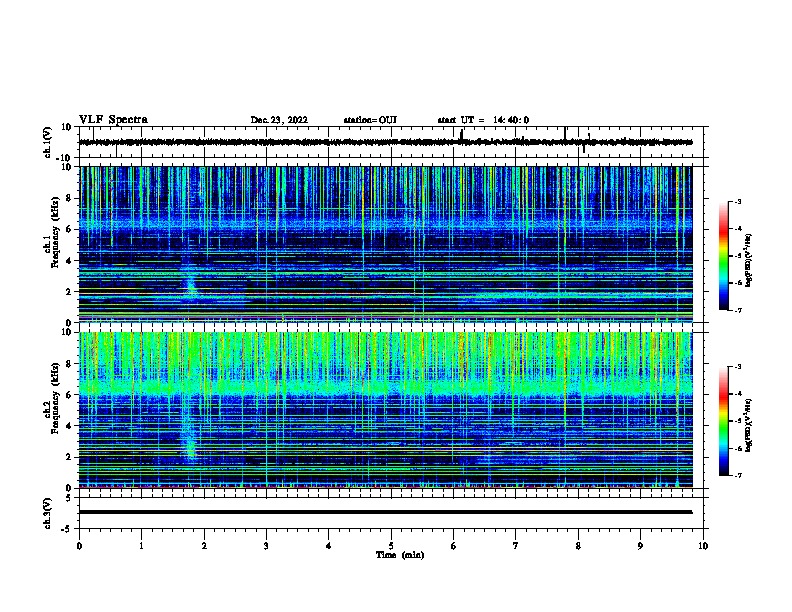Click time axis tick label "7"
The image size is (792, 612).
(516, 546)
